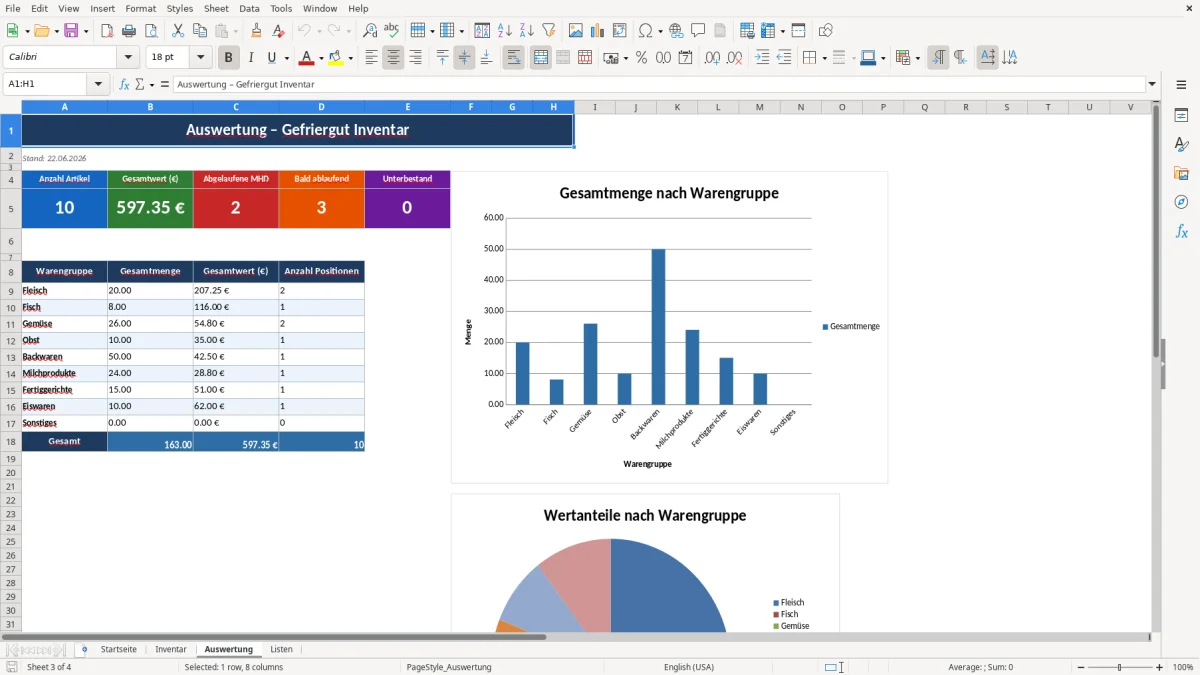This screenshot has width=1200, height=675.
Task: Open the Font Name dropdown
Action: (129, 58)
